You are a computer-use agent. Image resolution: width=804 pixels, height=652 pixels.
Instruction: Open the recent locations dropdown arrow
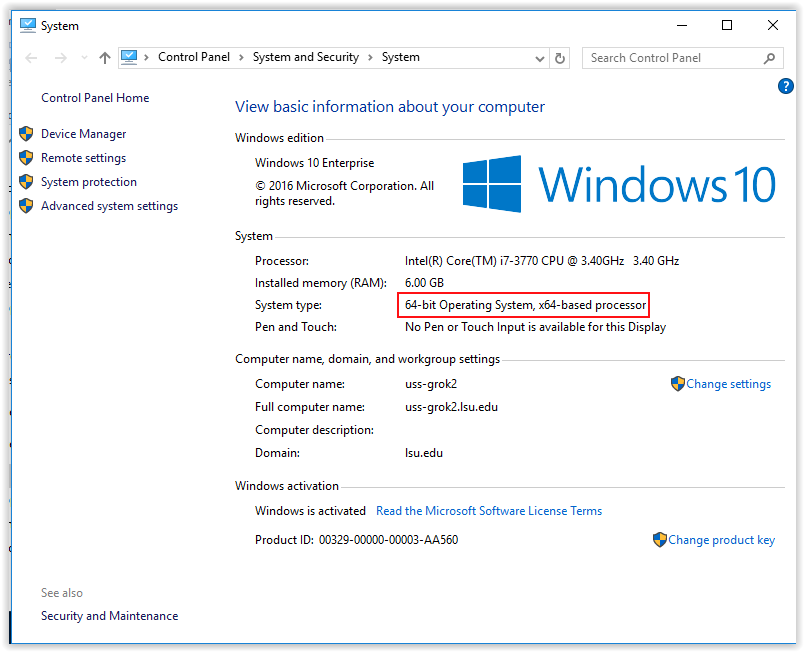tap(84, 58)
